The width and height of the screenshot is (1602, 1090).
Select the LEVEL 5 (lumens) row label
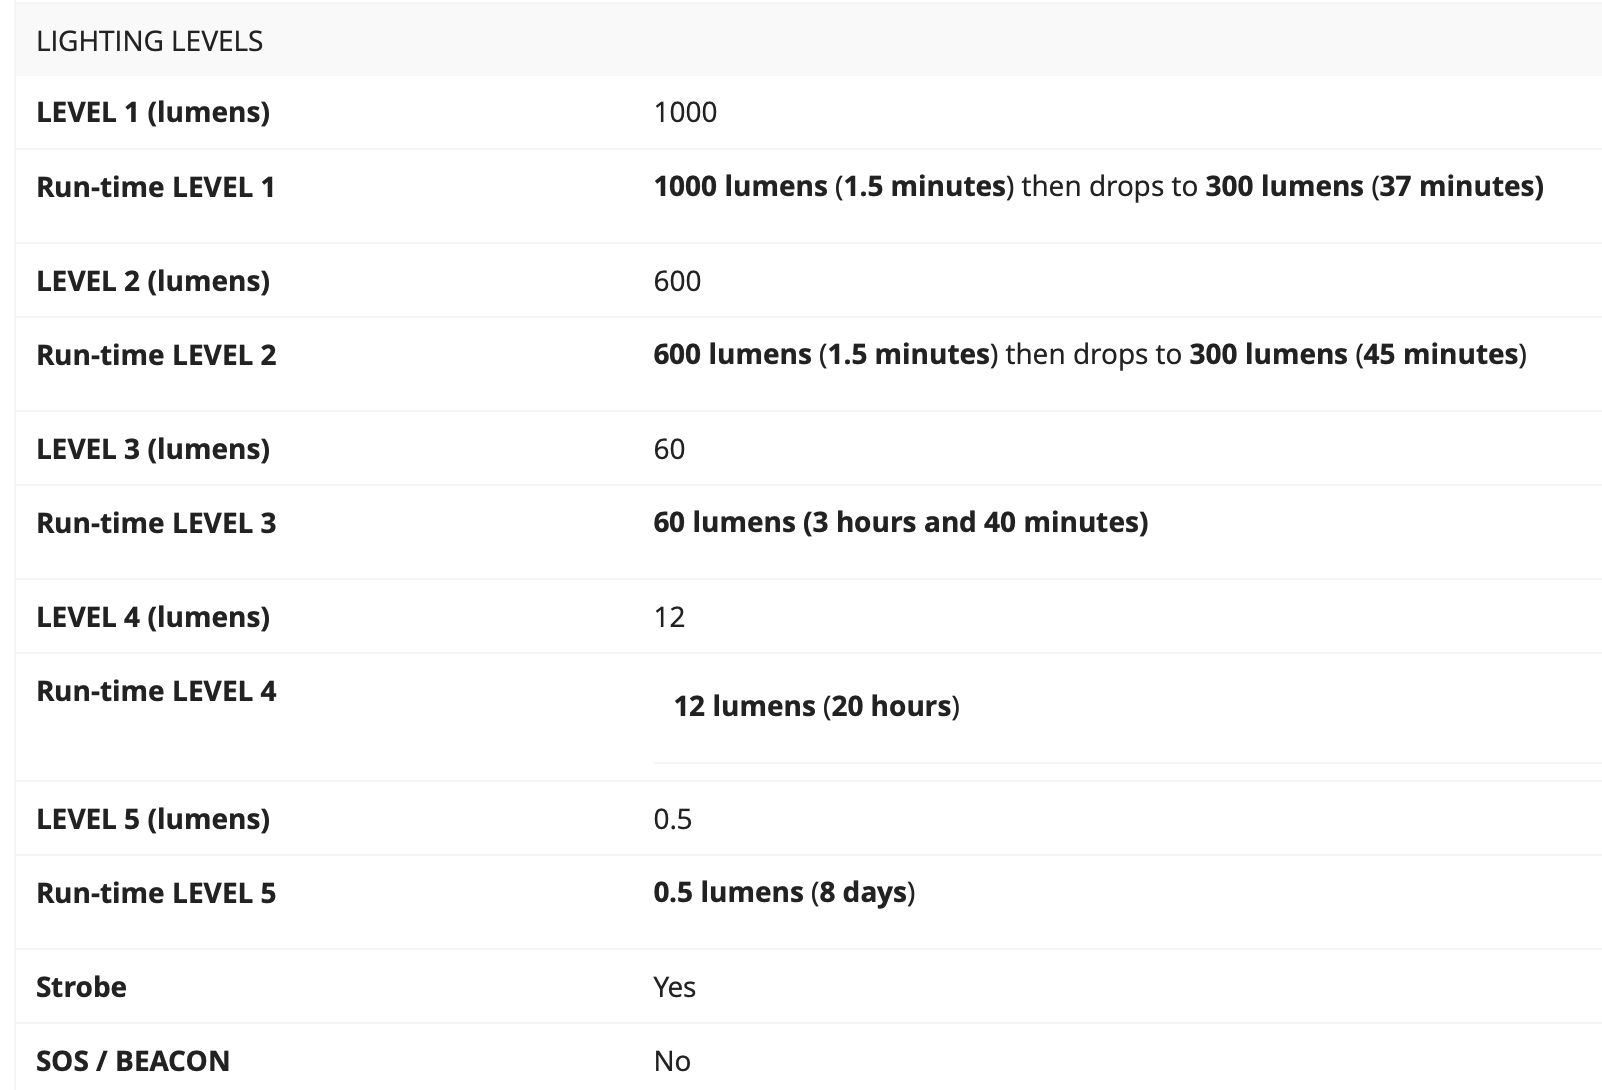tap(153, 819)
